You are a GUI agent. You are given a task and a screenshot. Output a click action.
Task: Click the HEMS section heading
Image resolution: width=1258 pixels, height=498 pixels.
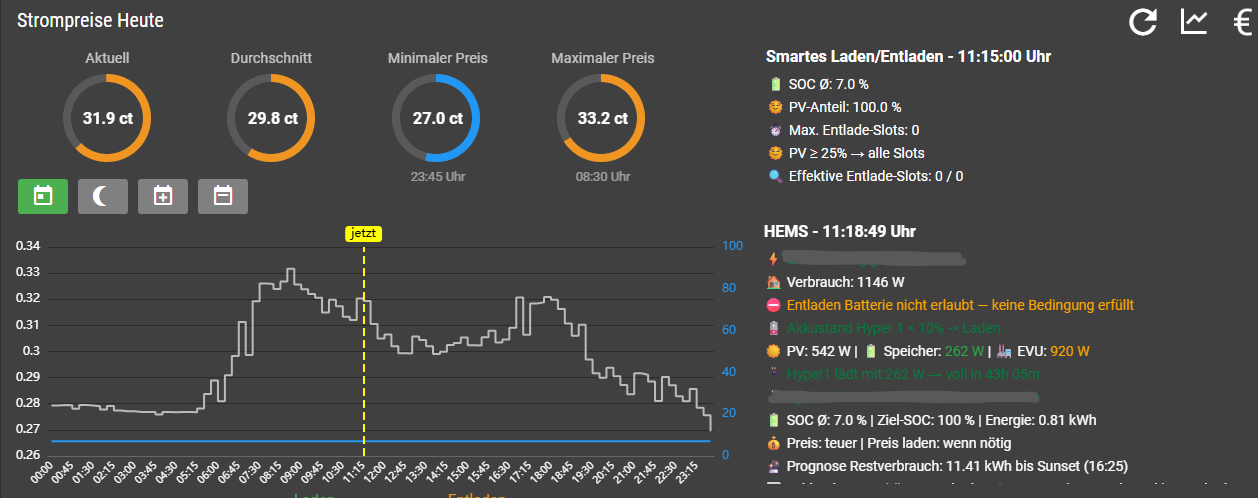point(840,231)
